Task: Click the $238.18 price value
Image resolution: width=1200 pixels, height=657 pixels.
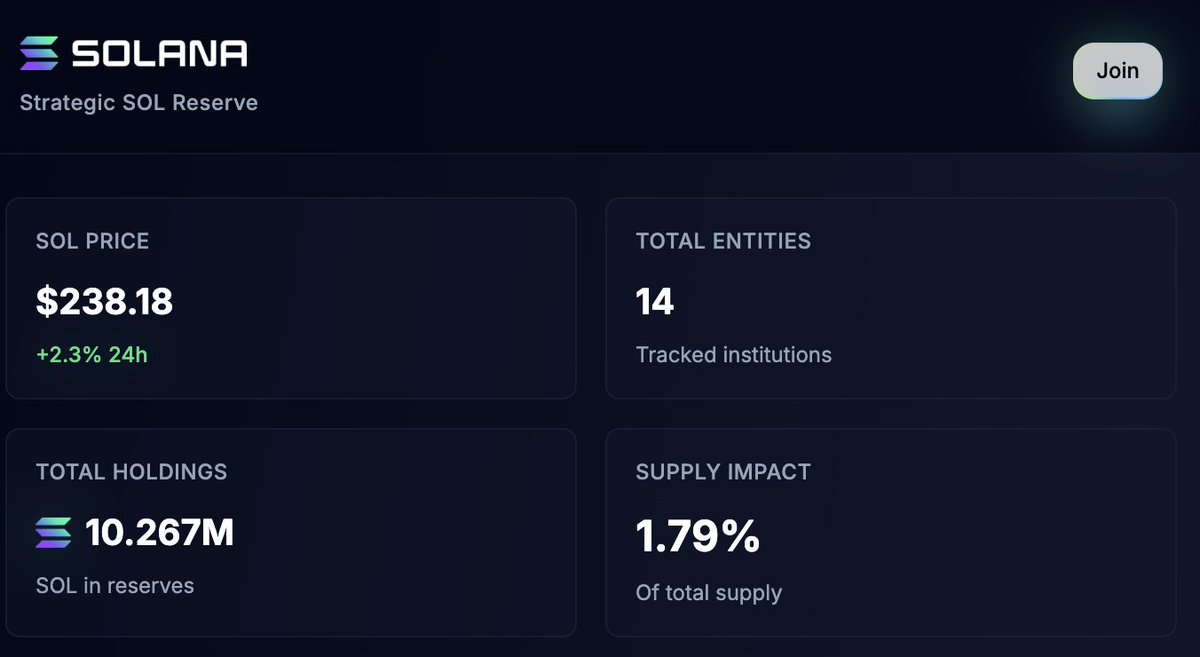Action: [105, 301]
